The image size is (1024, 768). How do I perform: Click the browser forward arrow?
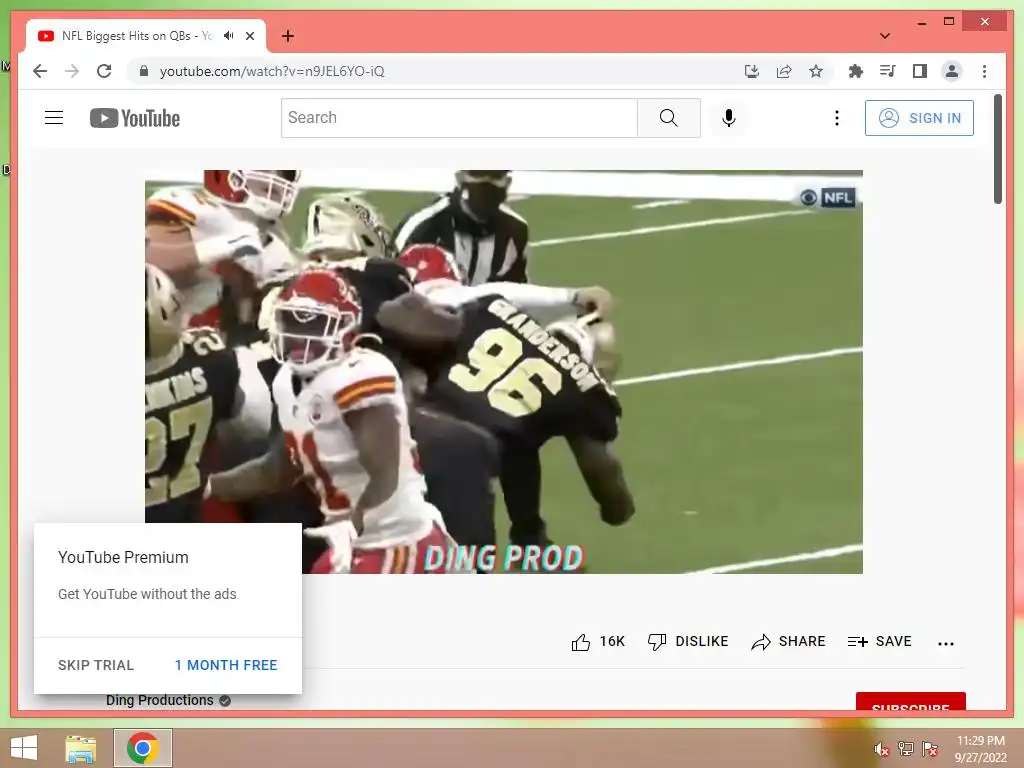pyautogui.click(x=72, y=71)
